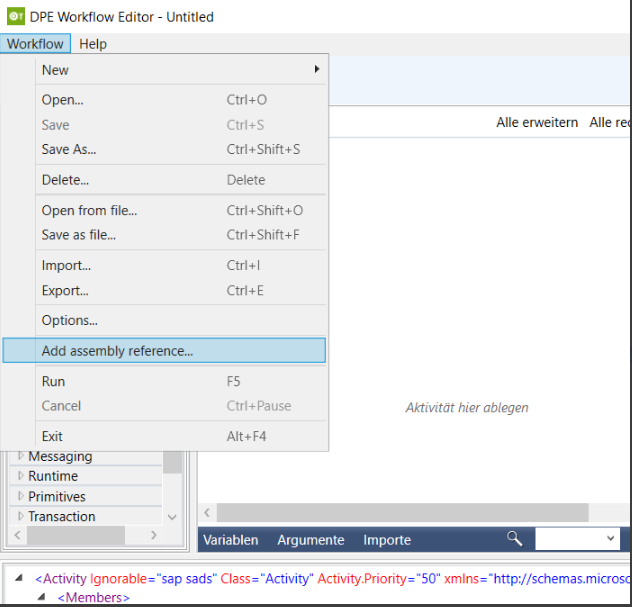Click the Variablen tab
632x607 pixels.
click(230, 540)
